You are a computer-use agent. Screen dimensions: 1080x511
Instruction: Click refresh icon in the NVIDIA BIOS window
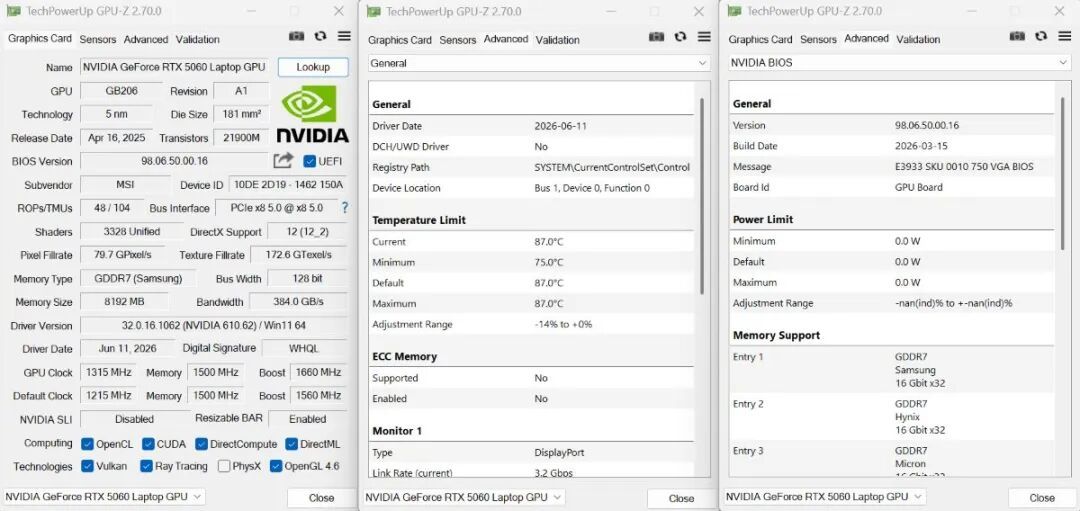click(x=1041, y=36)
